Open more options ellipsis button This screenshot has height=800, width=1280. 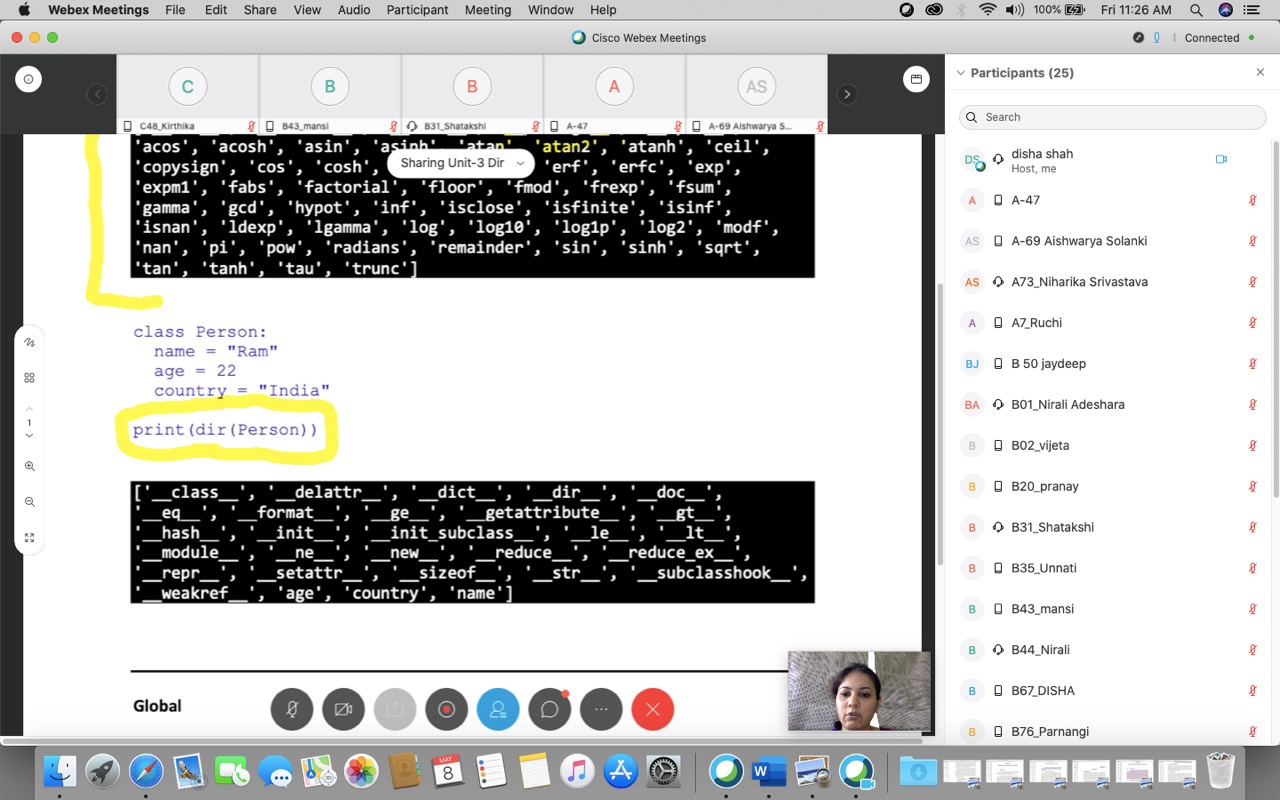click(601, 709)
